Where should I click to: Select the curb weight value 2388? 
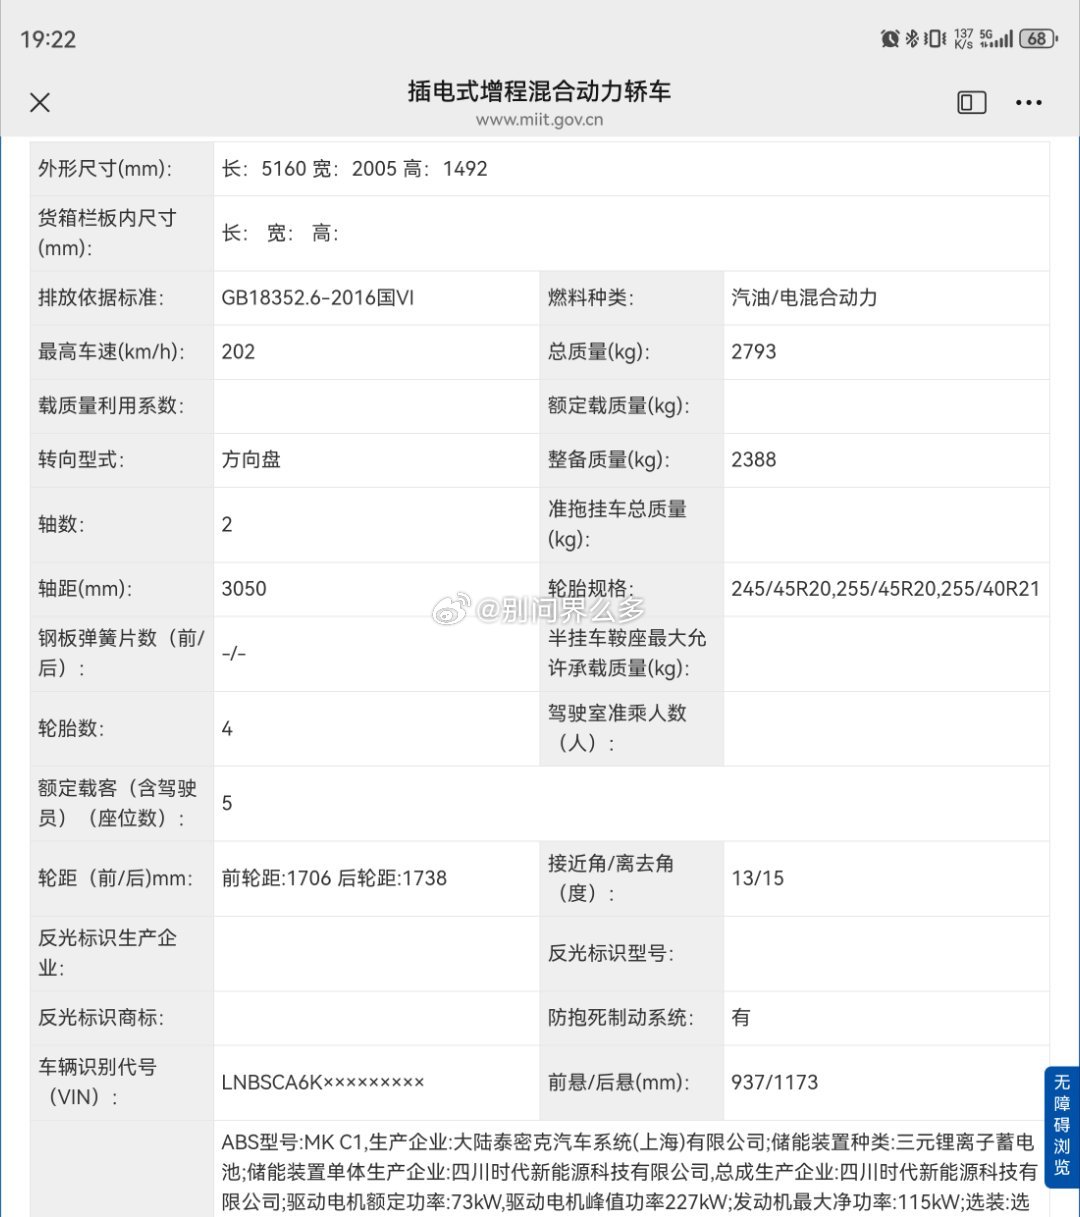click(754, 459)
